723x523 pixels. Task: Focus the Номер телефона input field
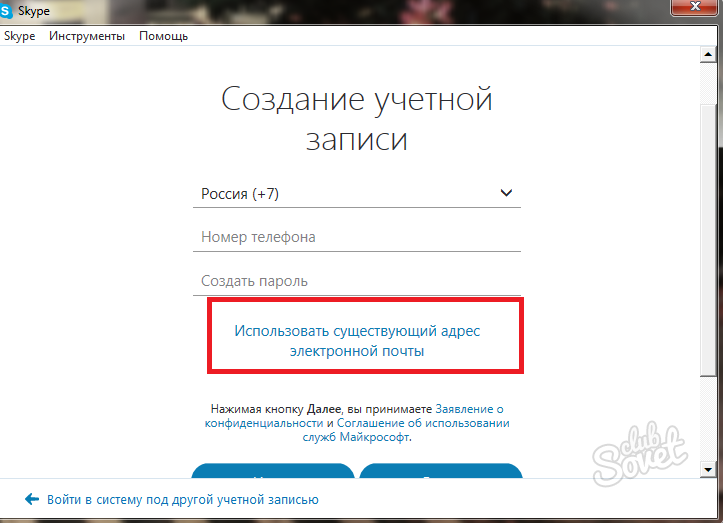click(356, 237)
